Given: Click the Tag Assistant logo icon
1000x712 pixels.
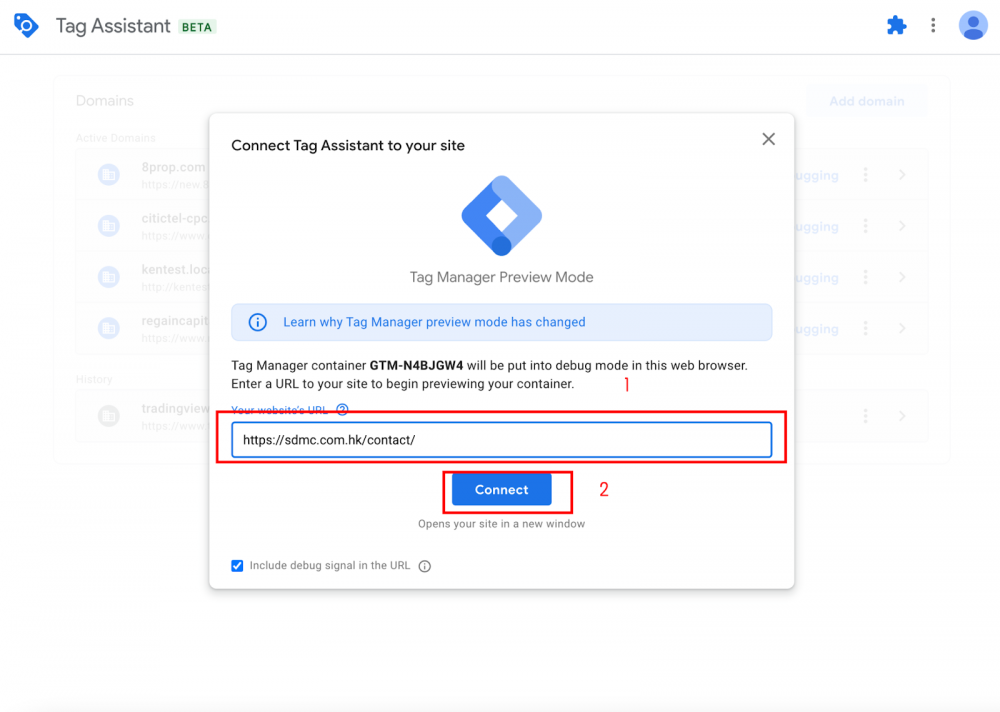Looking at the screenshot, I should (26, 26).
